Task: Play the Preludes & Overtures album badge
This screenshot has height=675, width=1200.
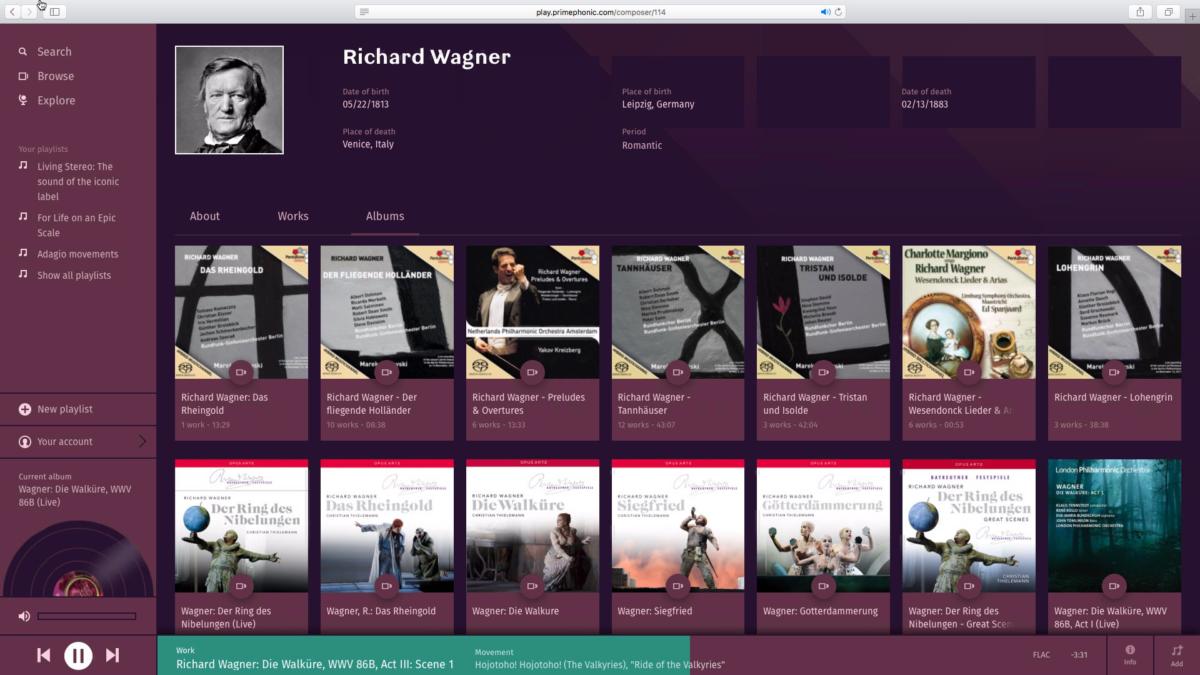Action: point(532,372)
